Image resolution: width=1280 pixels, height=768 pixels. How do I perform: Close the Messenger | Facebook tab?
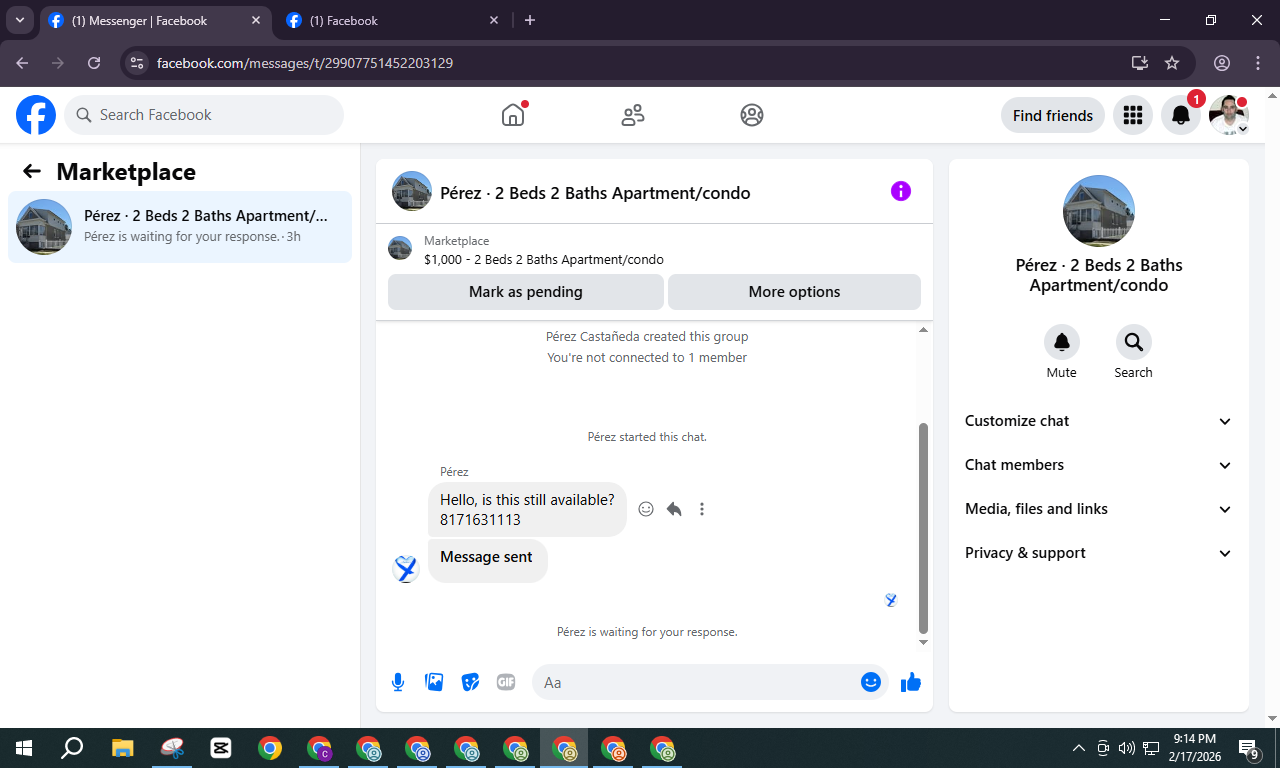tap(256, 20)
